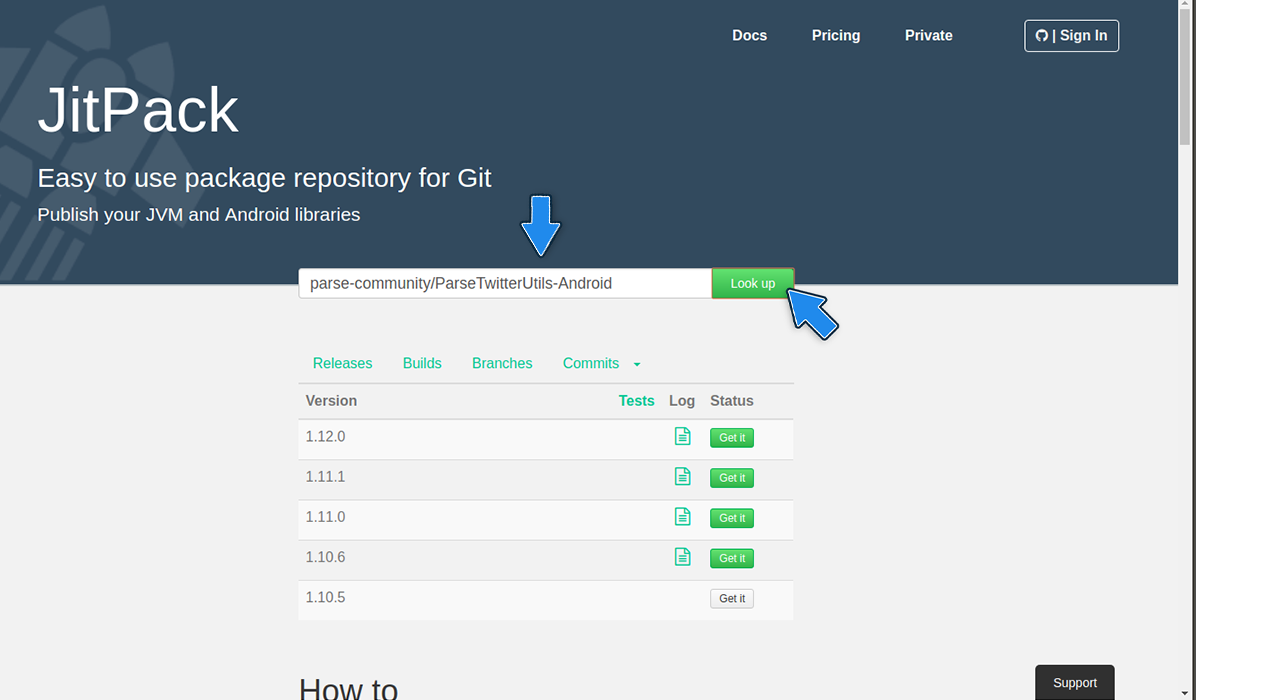Switch to the Builds tab
This screenshot has height=700, width=1275.
click(422, 363)
